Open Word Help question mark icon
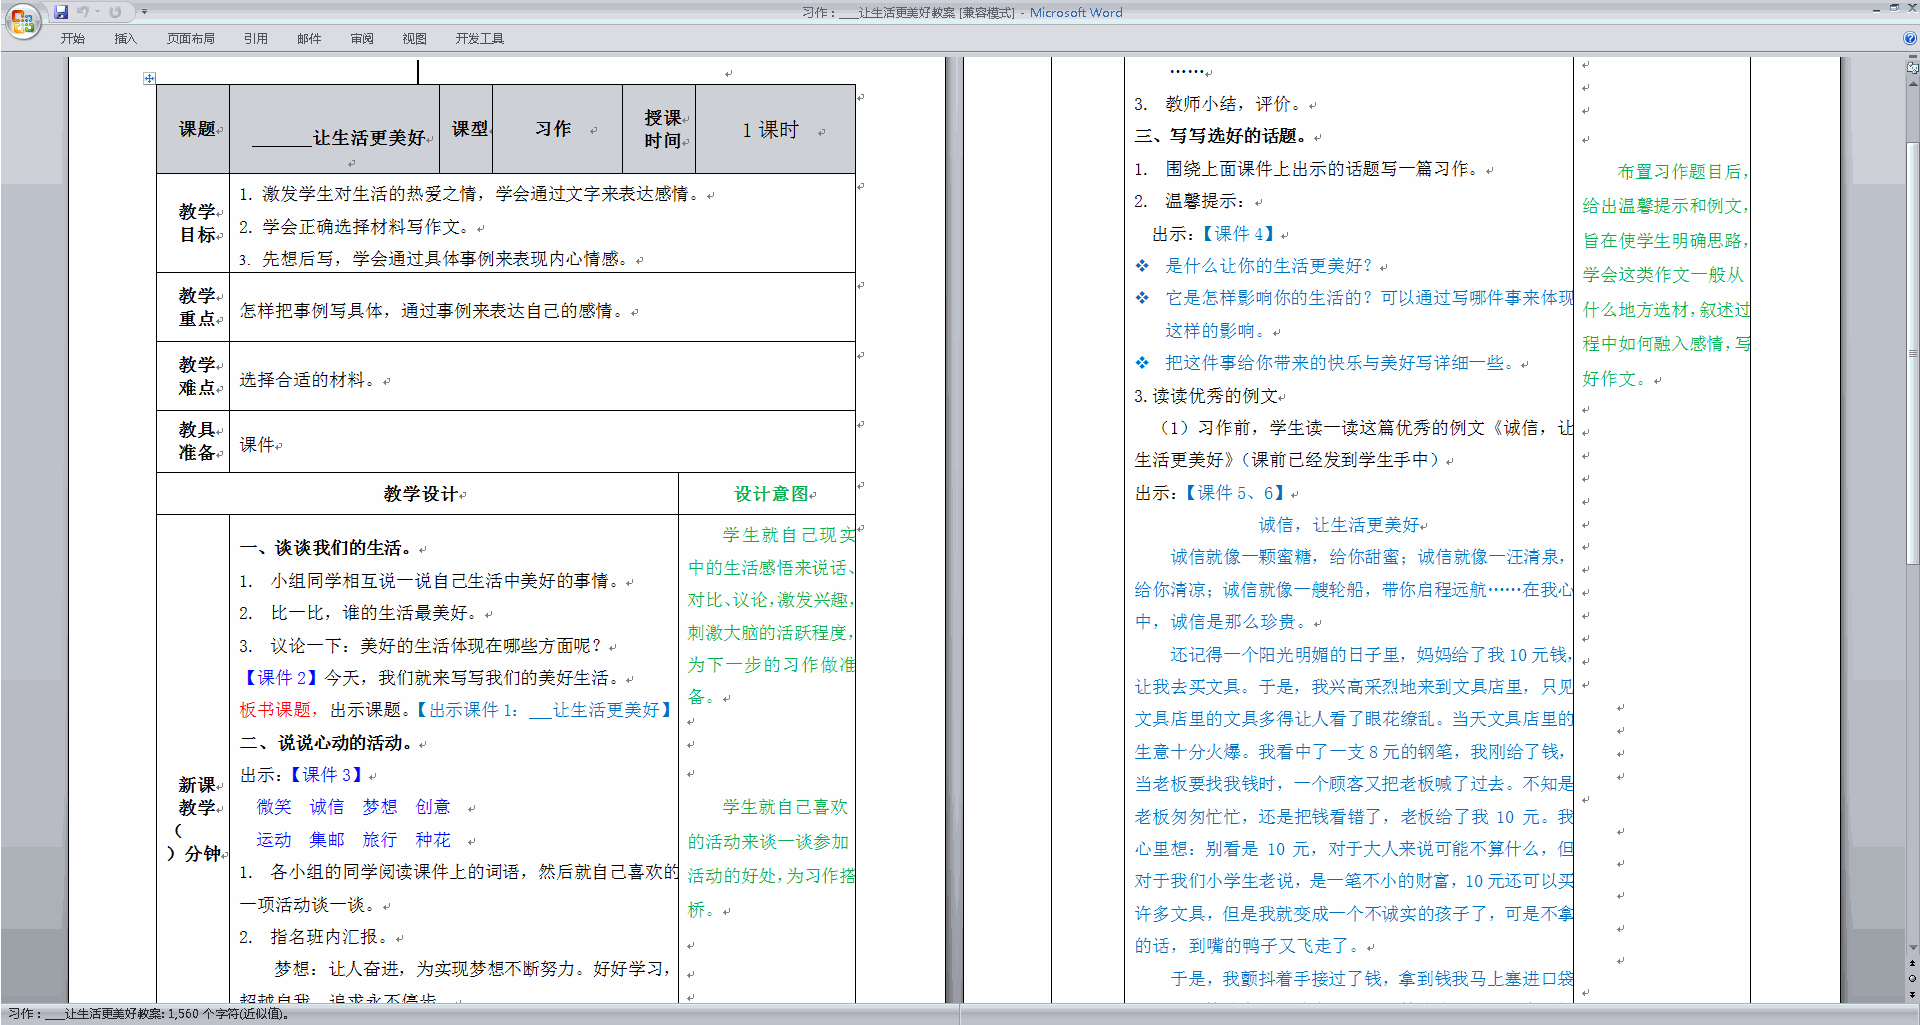This screenshot has height=1025, width=1920. click(x=1910, y=38)
